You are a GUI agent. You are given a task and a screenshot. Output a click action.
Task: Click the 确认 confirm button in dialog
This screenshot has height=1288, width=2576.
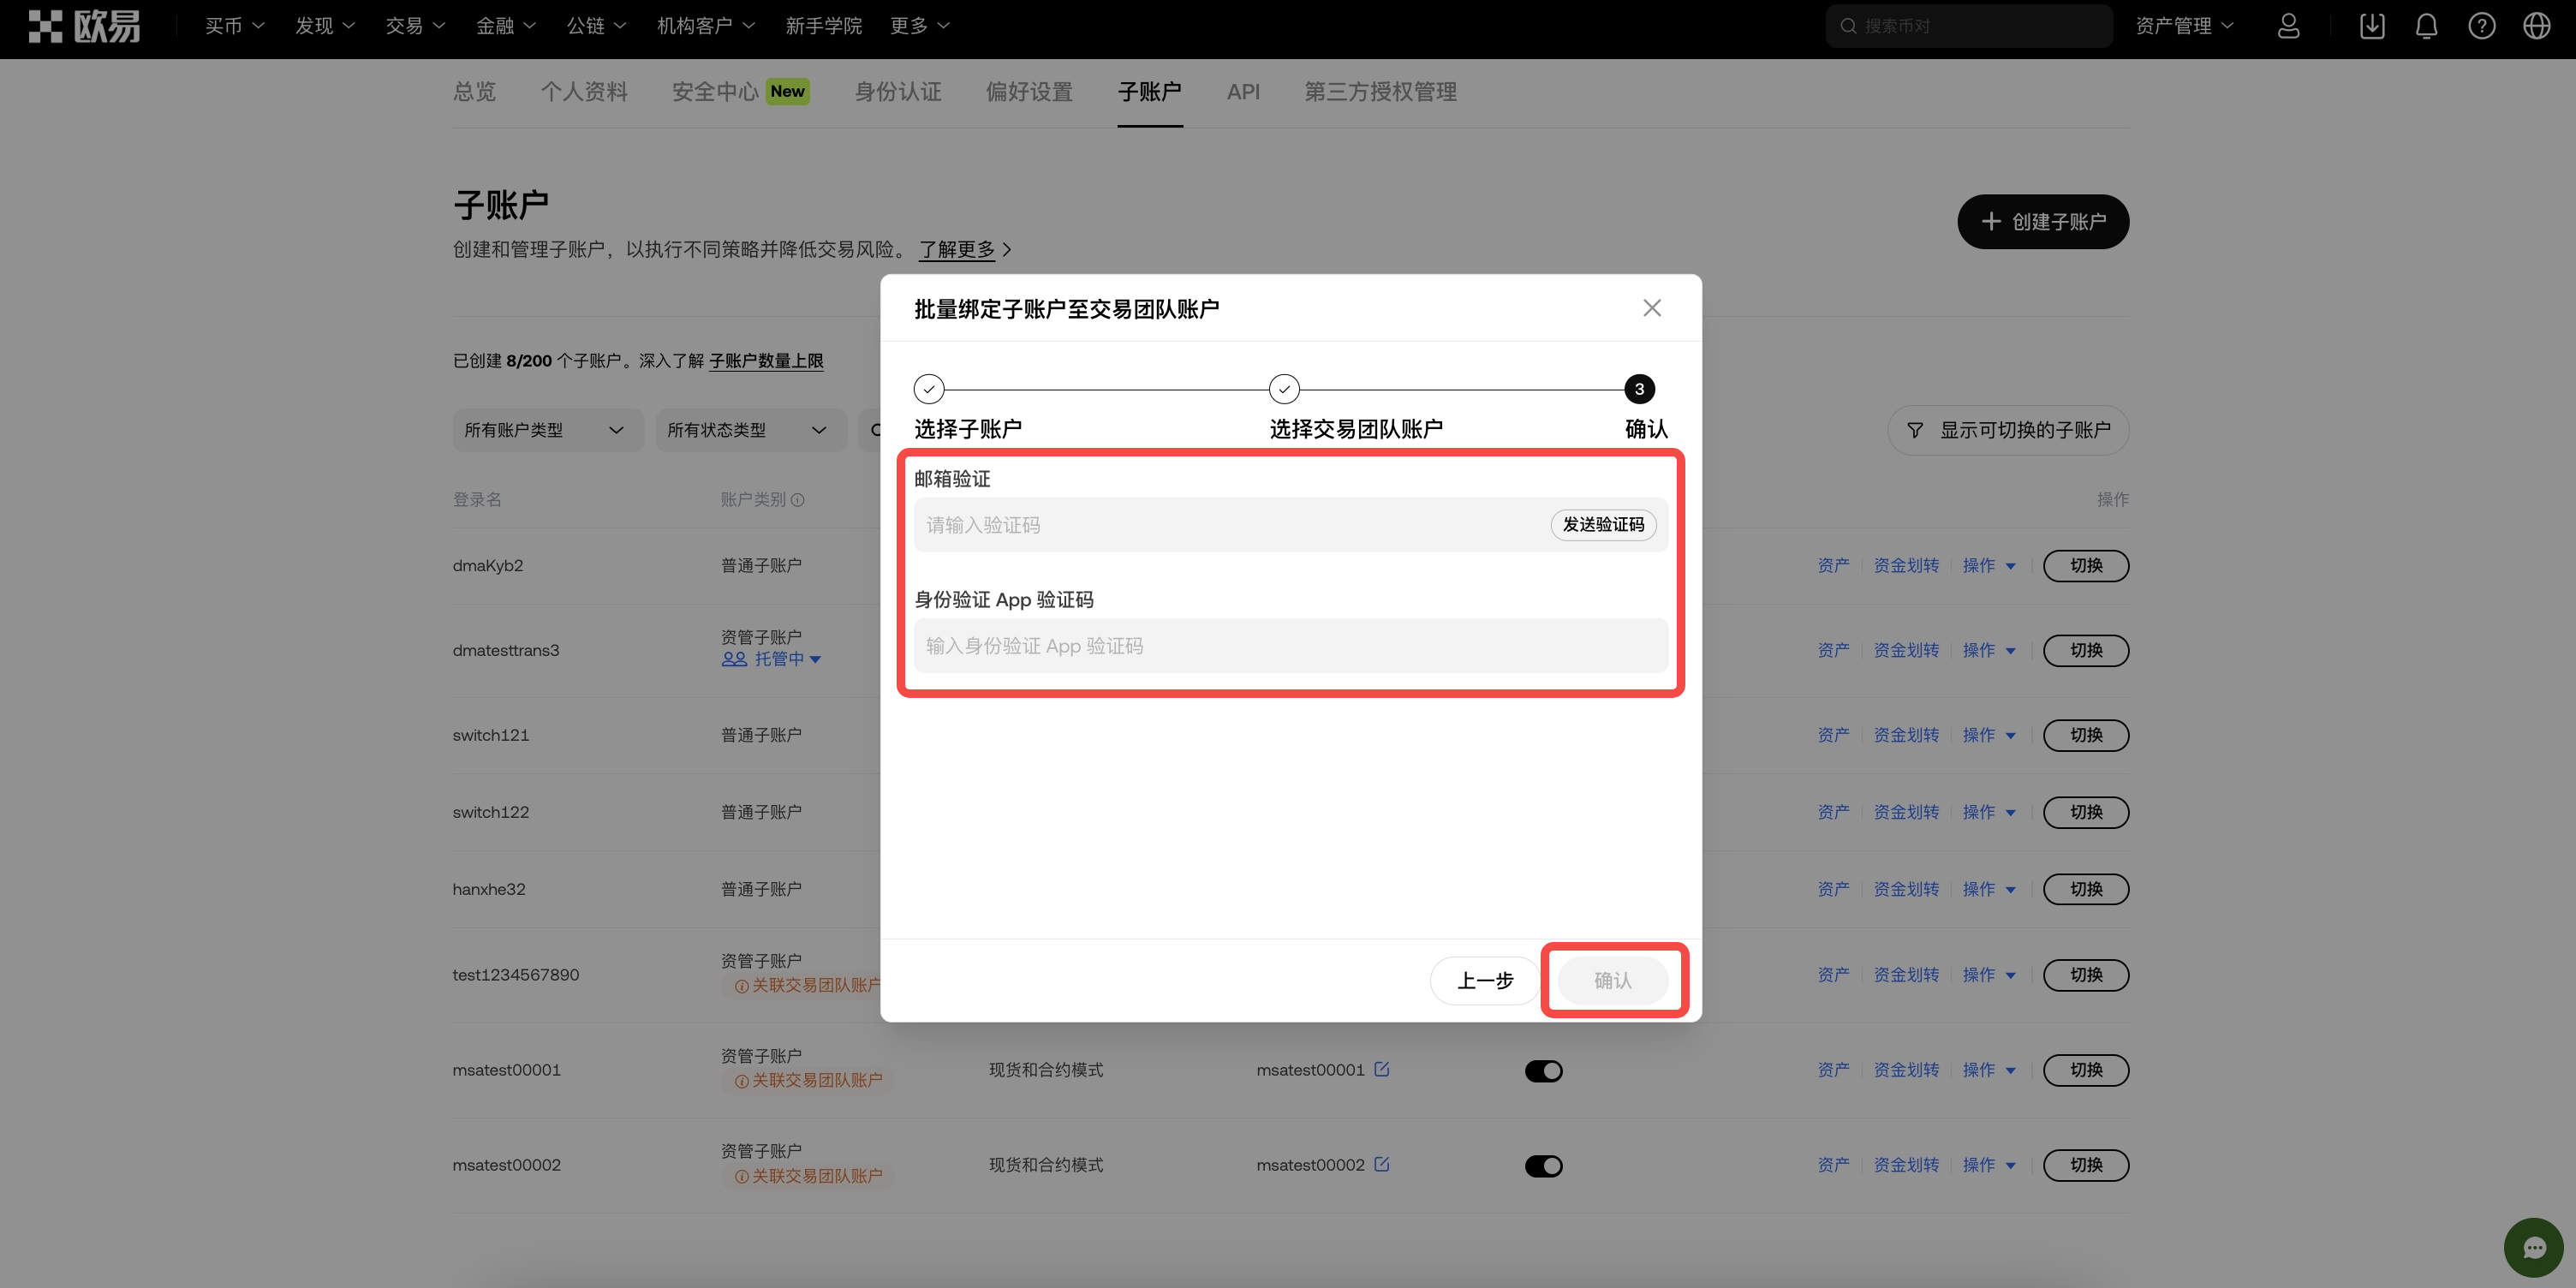[x=1613, y=981]
